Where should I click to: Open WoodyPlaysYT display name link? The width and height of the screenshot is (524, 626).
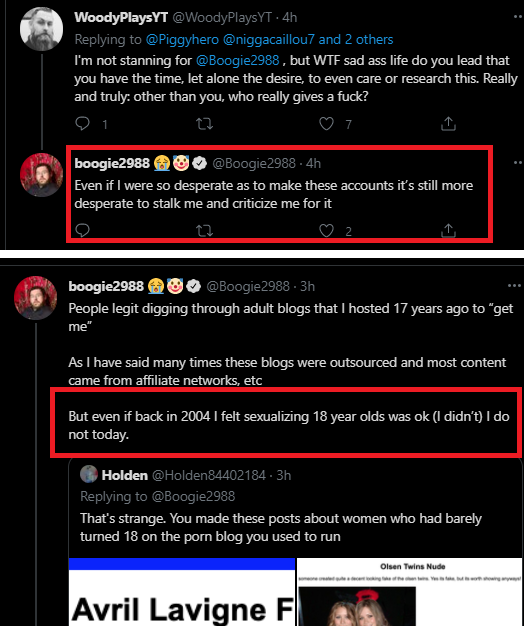coord(121,17)
